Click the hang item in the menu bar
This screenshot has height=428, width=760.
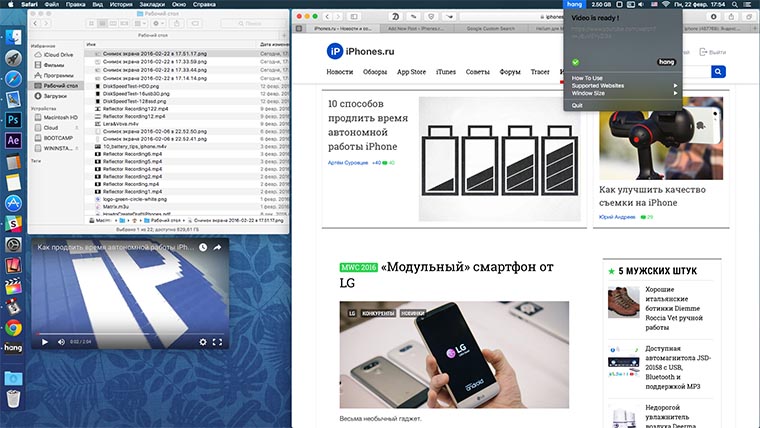(x=574, y=4)
